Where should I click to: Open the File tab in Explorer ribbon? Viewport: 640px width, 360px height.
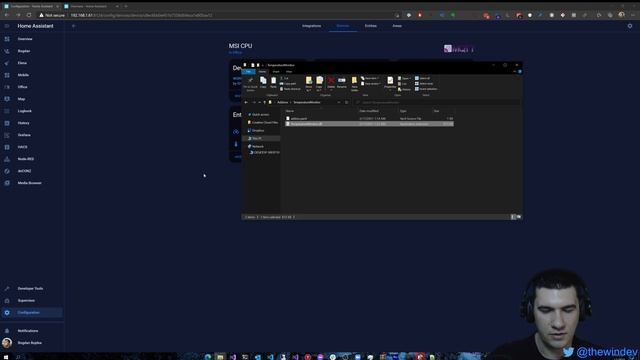pyautogui.click(x=248, y=71)
